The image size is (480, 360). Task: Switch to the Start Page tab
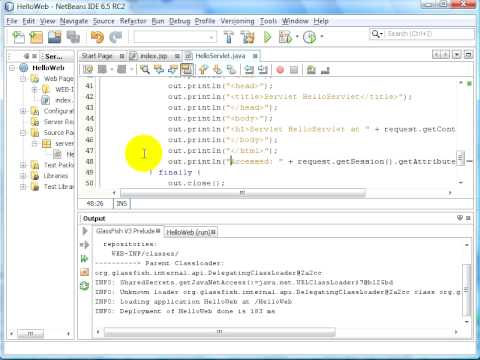97,56
